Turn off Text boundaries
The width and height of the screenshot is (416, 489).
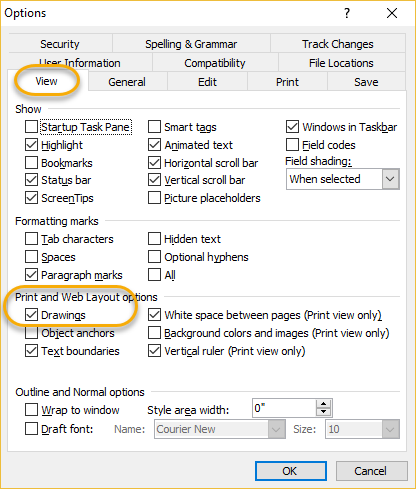[31, 351]
